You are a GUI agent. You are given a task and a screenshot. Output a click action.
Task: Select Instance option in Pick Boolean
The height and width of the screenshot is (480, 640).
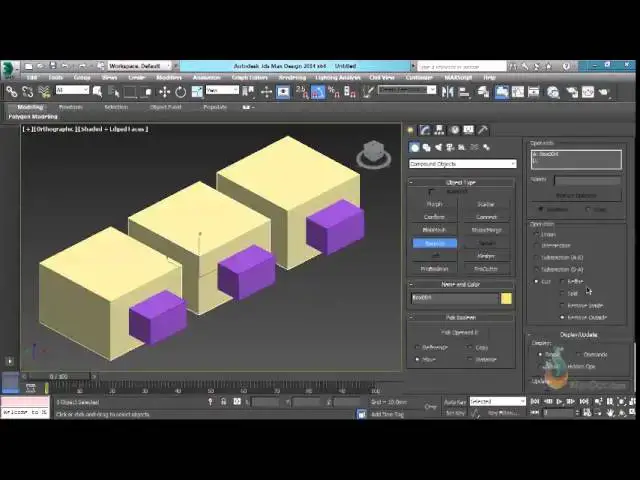[470, 359]
